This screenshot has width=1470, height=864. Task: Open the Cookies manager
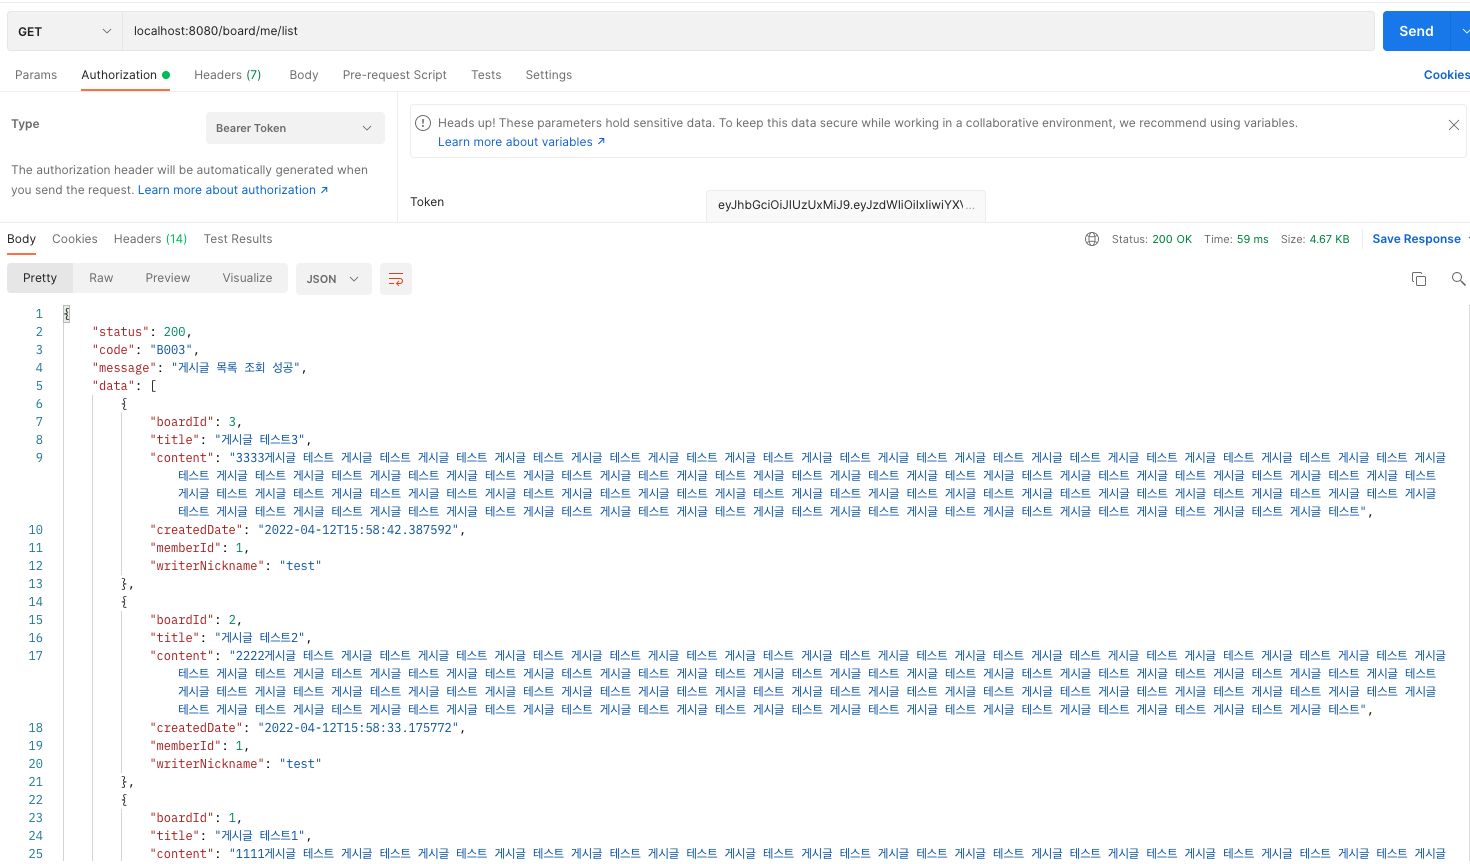tap(1446, 74)
